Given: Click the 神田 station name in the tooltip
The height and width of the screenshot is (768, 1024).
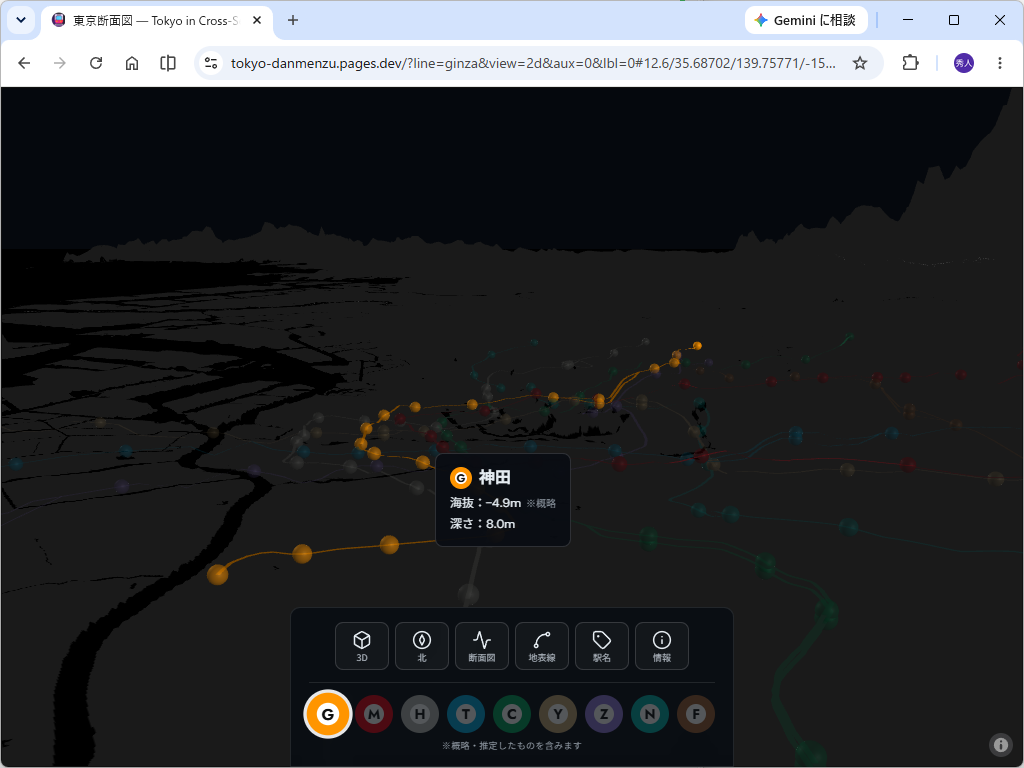Looking at the screenshot, I should 494,477.
